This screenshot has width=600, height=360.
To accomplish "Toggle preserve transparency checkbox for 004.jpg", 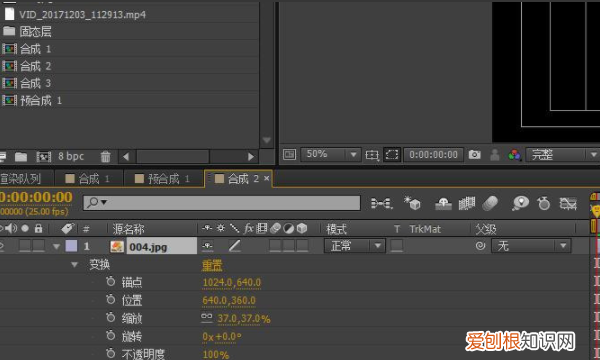I will click(x=396, y=246).
